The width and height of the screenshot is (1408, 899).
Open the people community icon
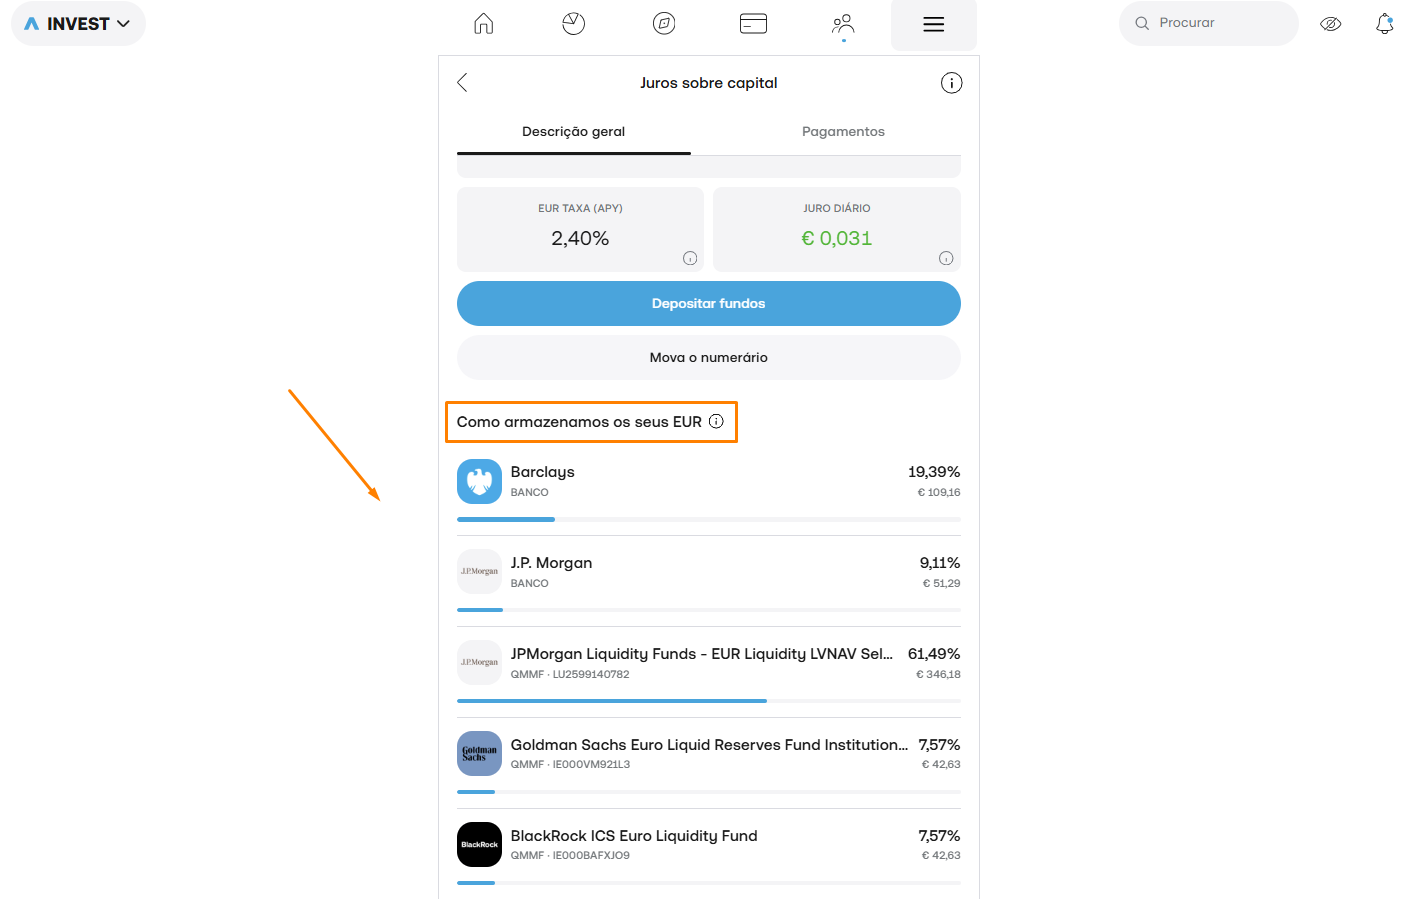click(843, 24)
